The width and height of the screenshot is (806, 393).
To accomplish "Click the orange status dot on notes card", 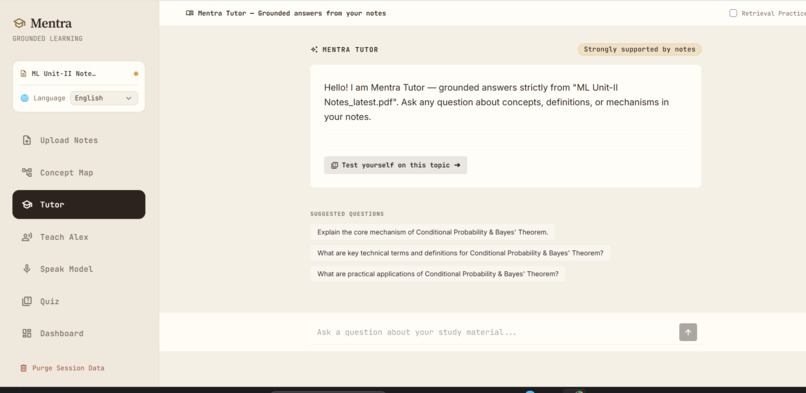I will 136,73.
